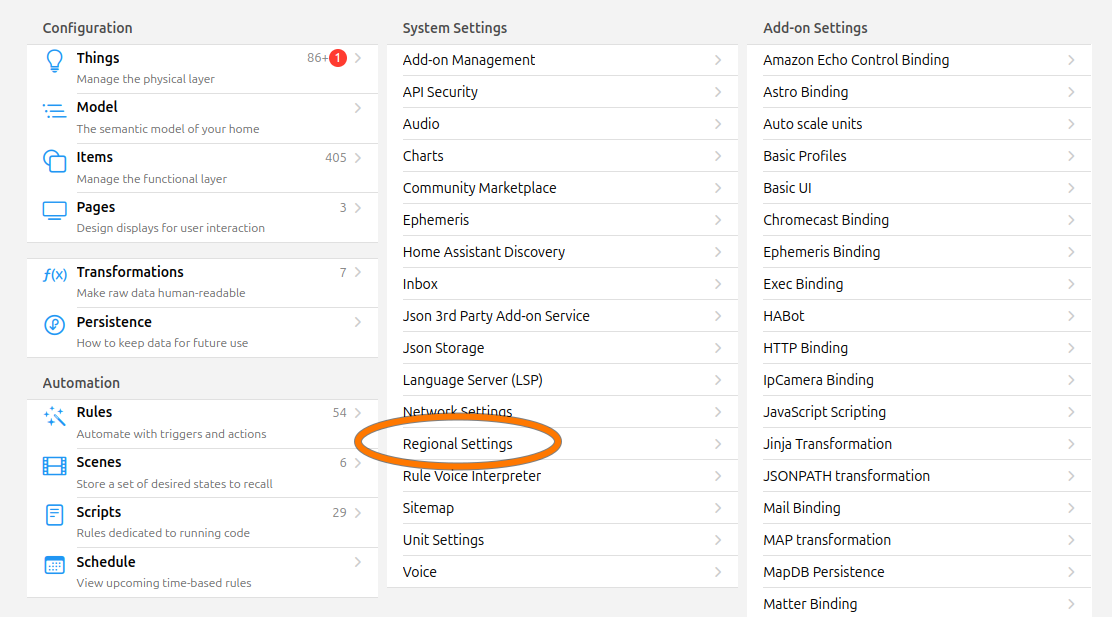Click the red notification badge on Things

click(338, 58)
